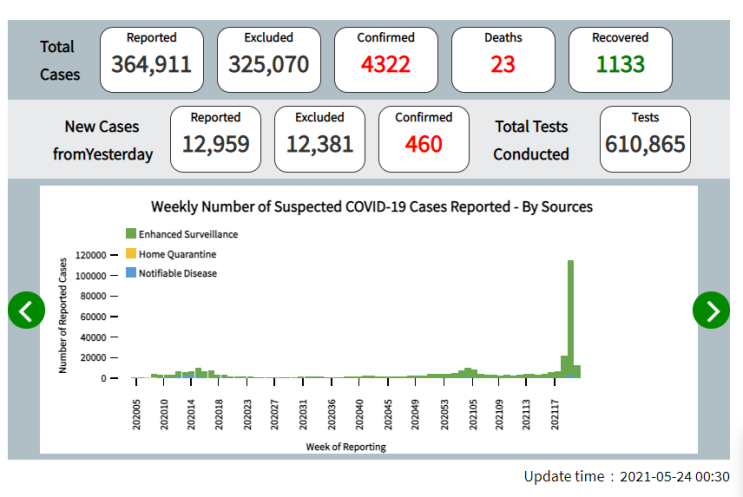Click the chart title Weekly Number of Suspected COVID-19 Cases
Image resolution: width=743 pixels, height=497 pixels.
click(372, 207)
